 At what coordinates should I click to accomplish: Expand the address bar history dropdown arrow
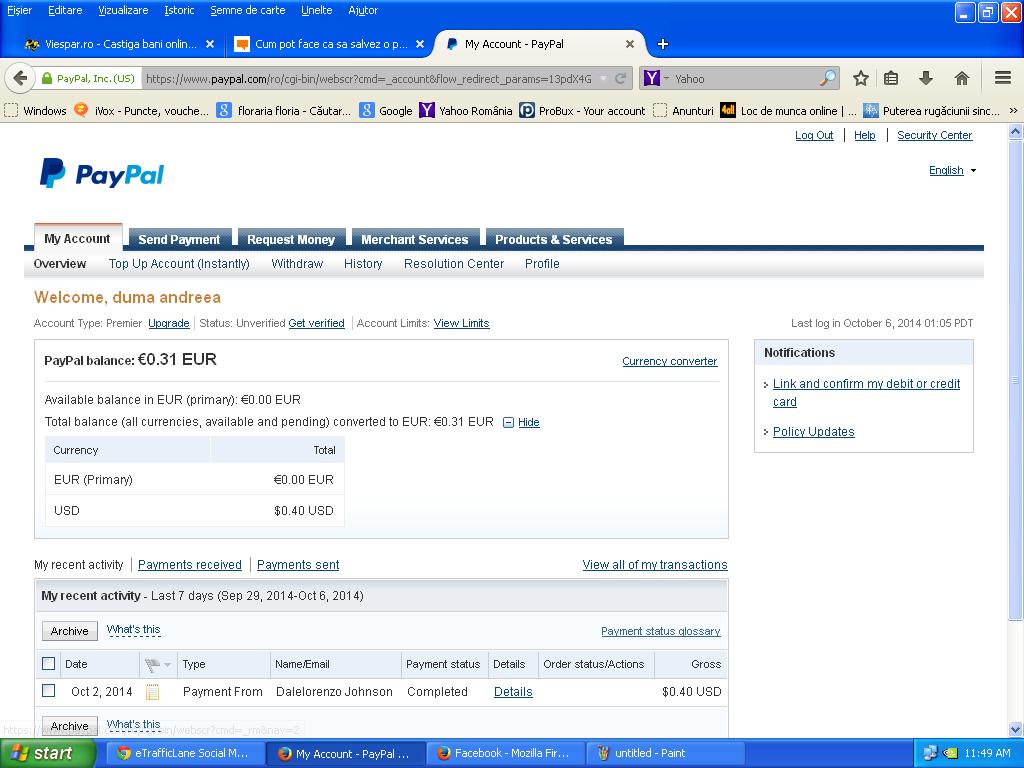tap(603, 78)
